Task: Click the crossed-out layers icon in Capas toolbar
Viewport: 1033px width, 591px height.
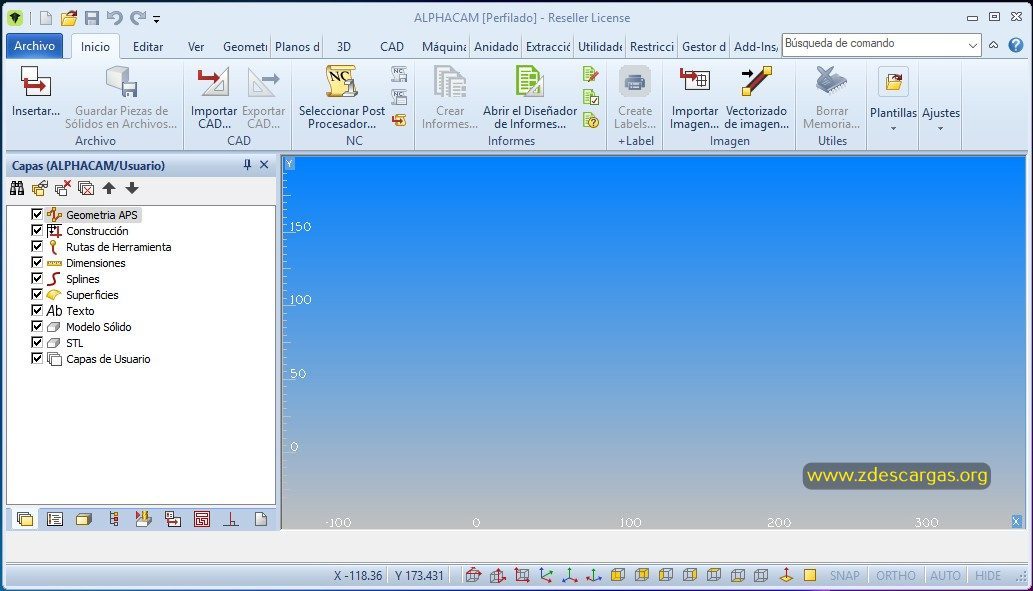Action: point(86,188)
